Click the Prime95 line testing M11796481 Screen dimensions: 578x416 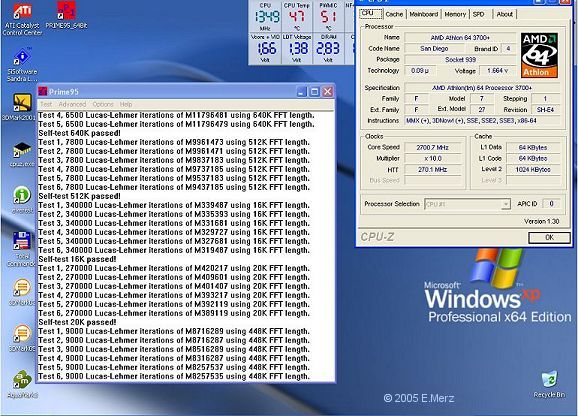pos(176,115)
